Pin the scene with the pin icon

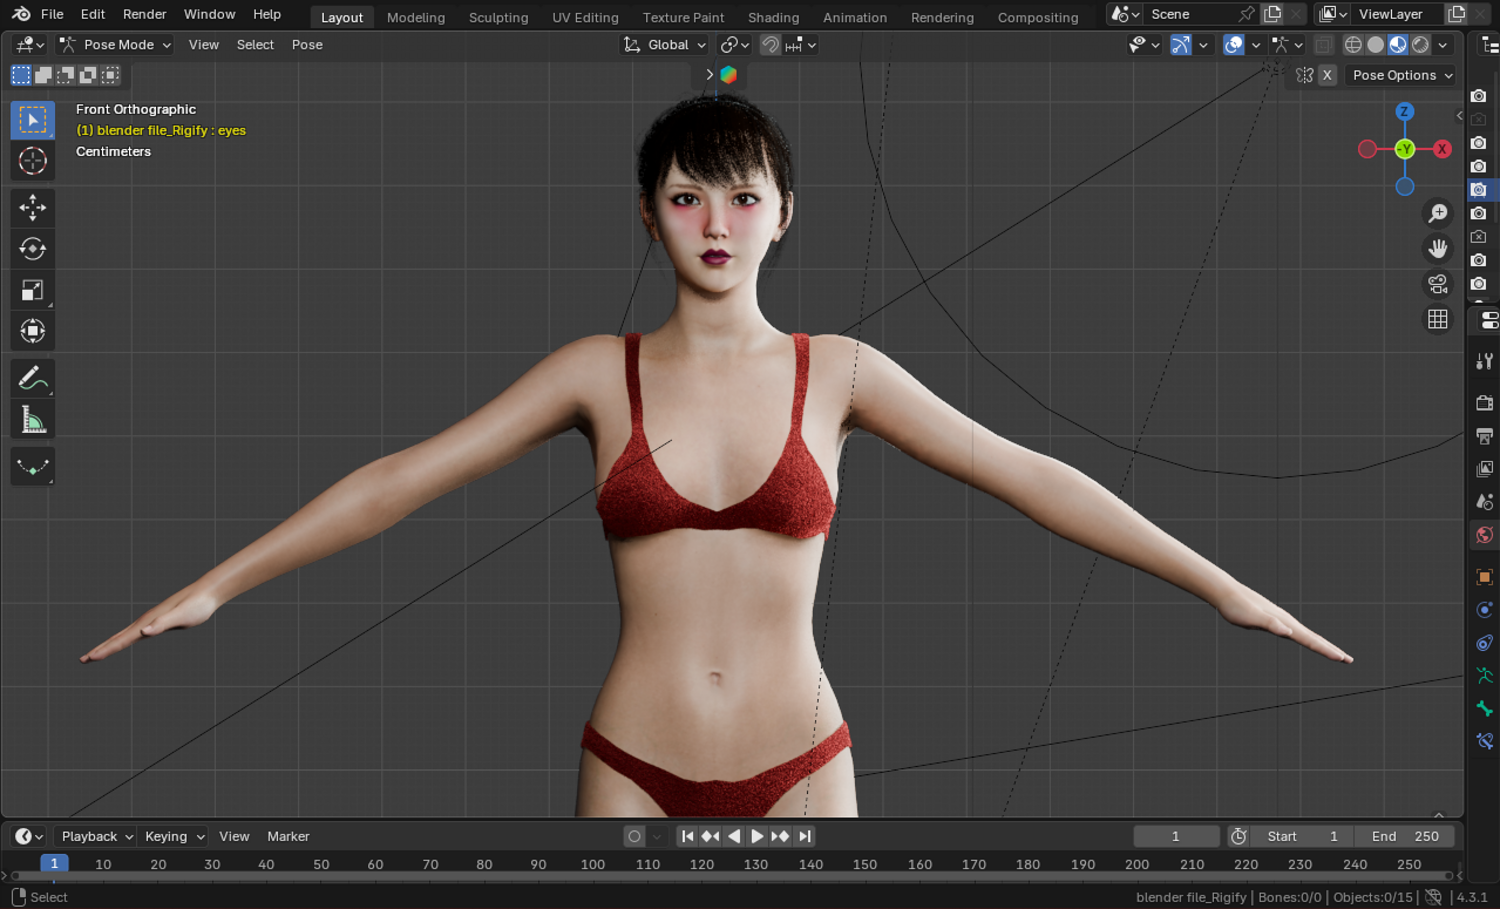[1246, 14]
